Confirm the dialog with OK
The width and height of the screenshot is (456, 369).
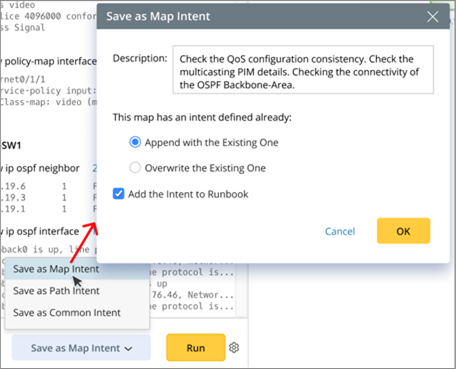point(403,231)
